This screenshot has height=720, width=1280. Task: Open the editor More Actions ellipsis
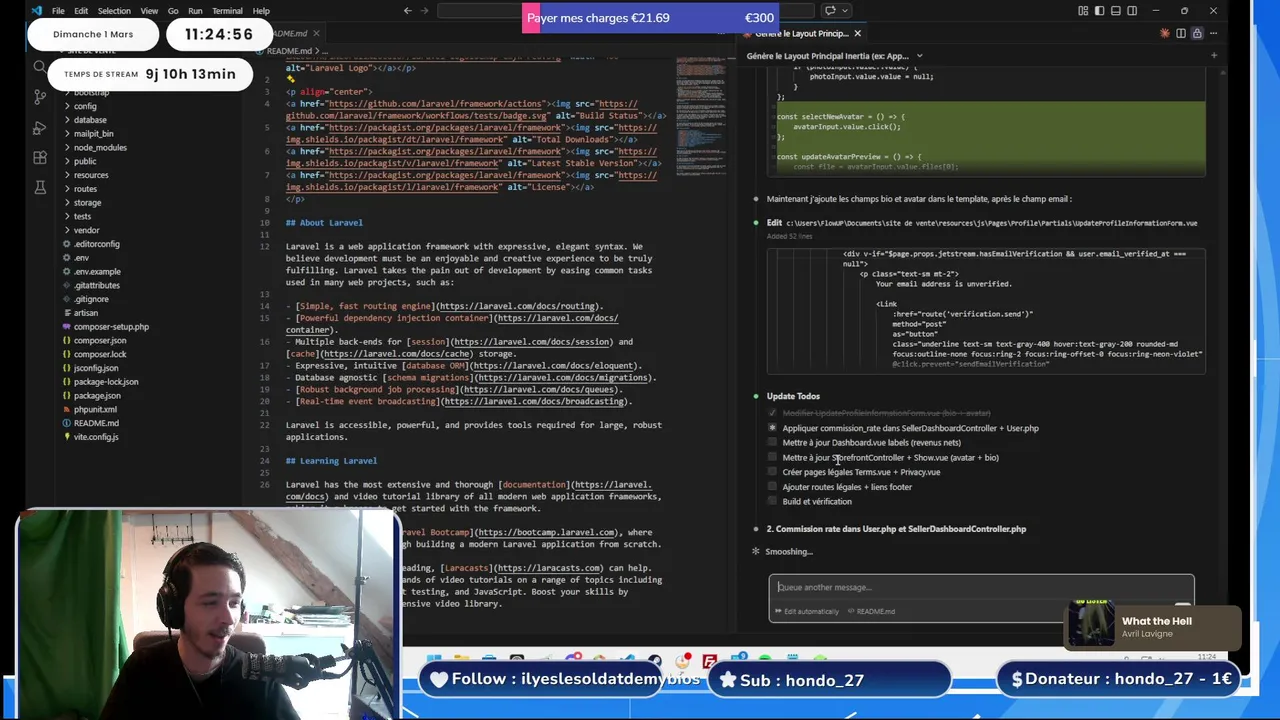[1213, 34]
